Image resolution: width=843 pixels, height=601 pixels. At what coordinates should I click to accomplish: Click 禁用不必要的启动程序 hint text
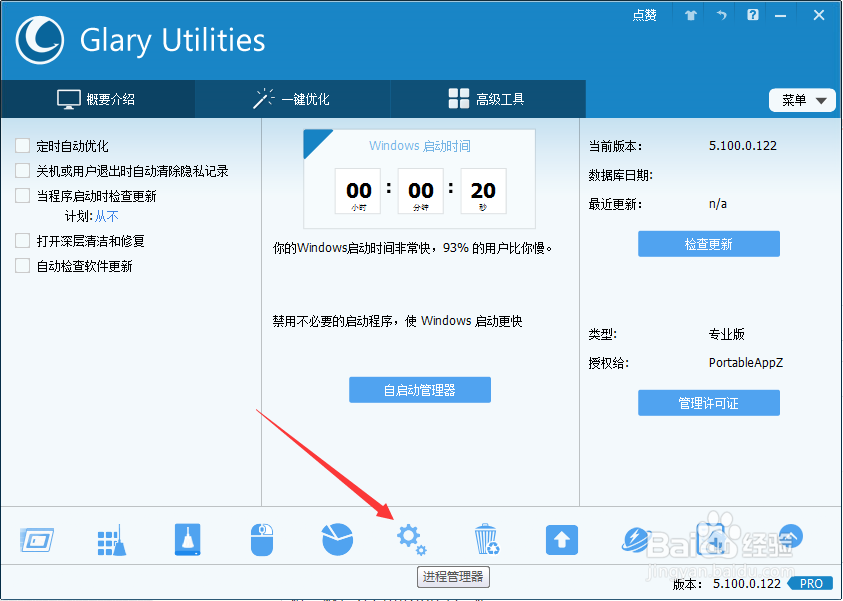(x=397, y=321)
